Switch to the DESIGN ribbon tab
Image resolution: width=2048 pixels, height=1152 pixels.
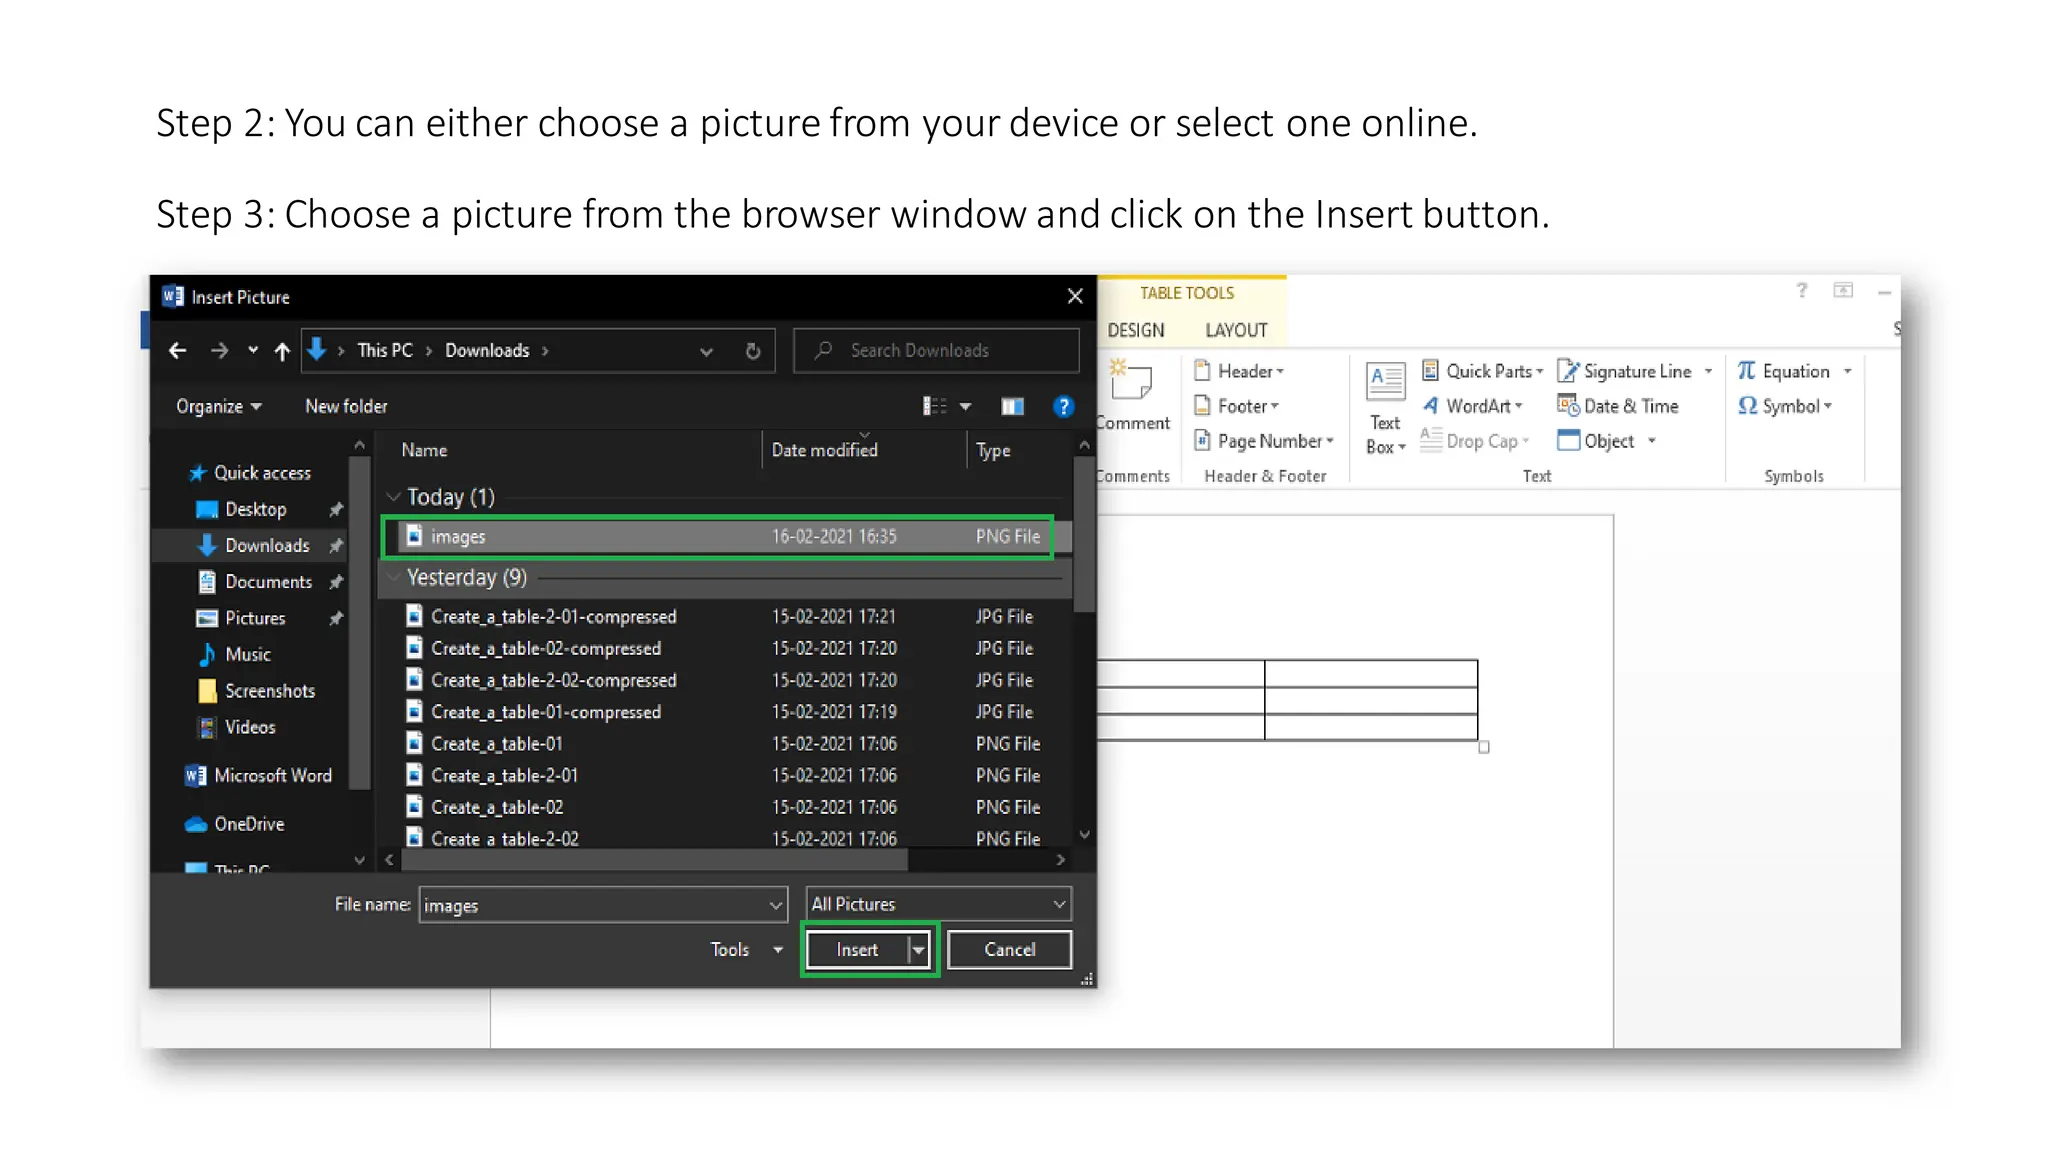tap(1136, 330)
